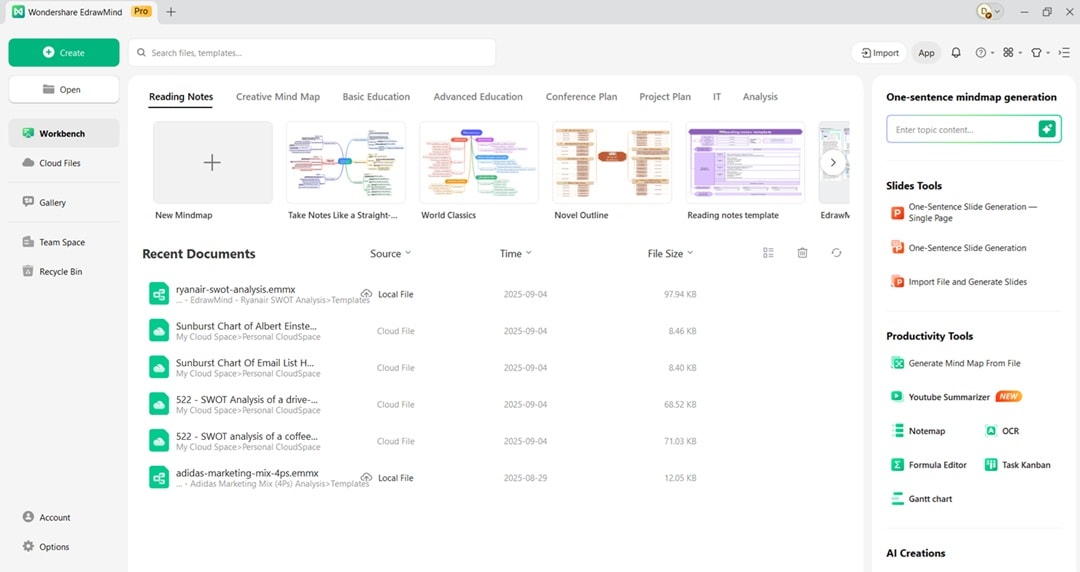Click the trash delete icon
This screenshot has width=1080, height=572.
click(802, 253)
